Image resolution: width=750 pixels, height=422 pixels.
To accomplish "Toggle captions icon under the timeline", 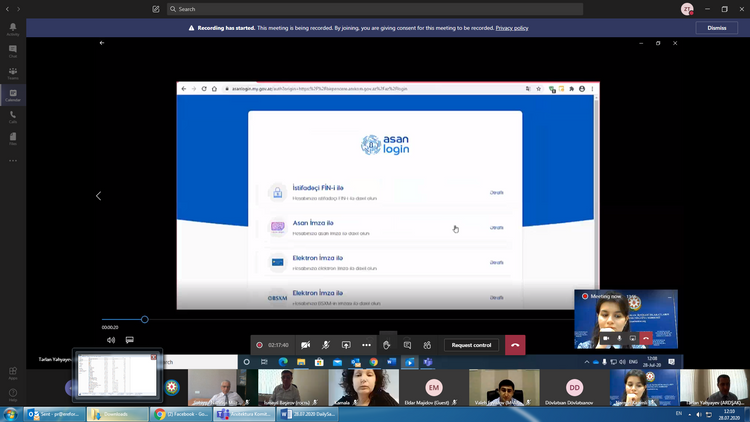I will point(130,340).
